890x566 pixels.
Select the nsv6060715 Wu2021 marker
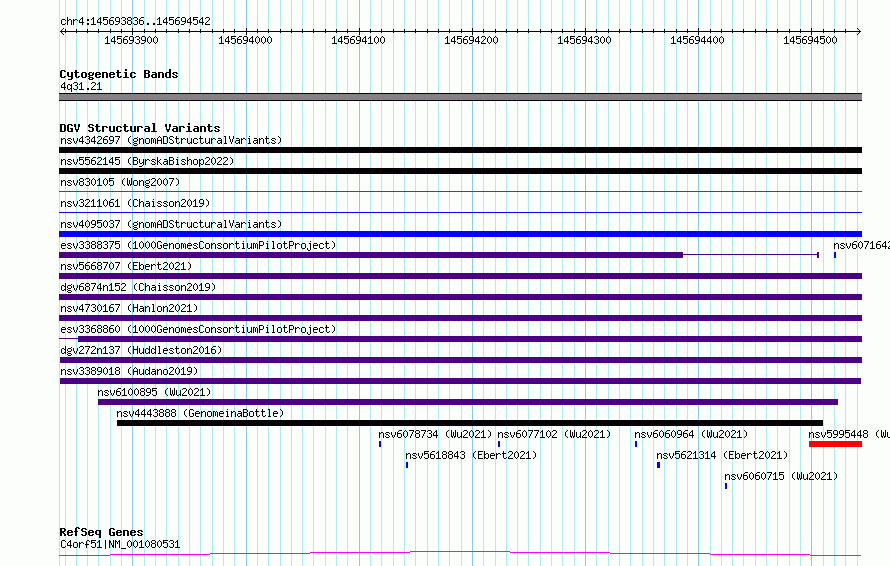726,486
